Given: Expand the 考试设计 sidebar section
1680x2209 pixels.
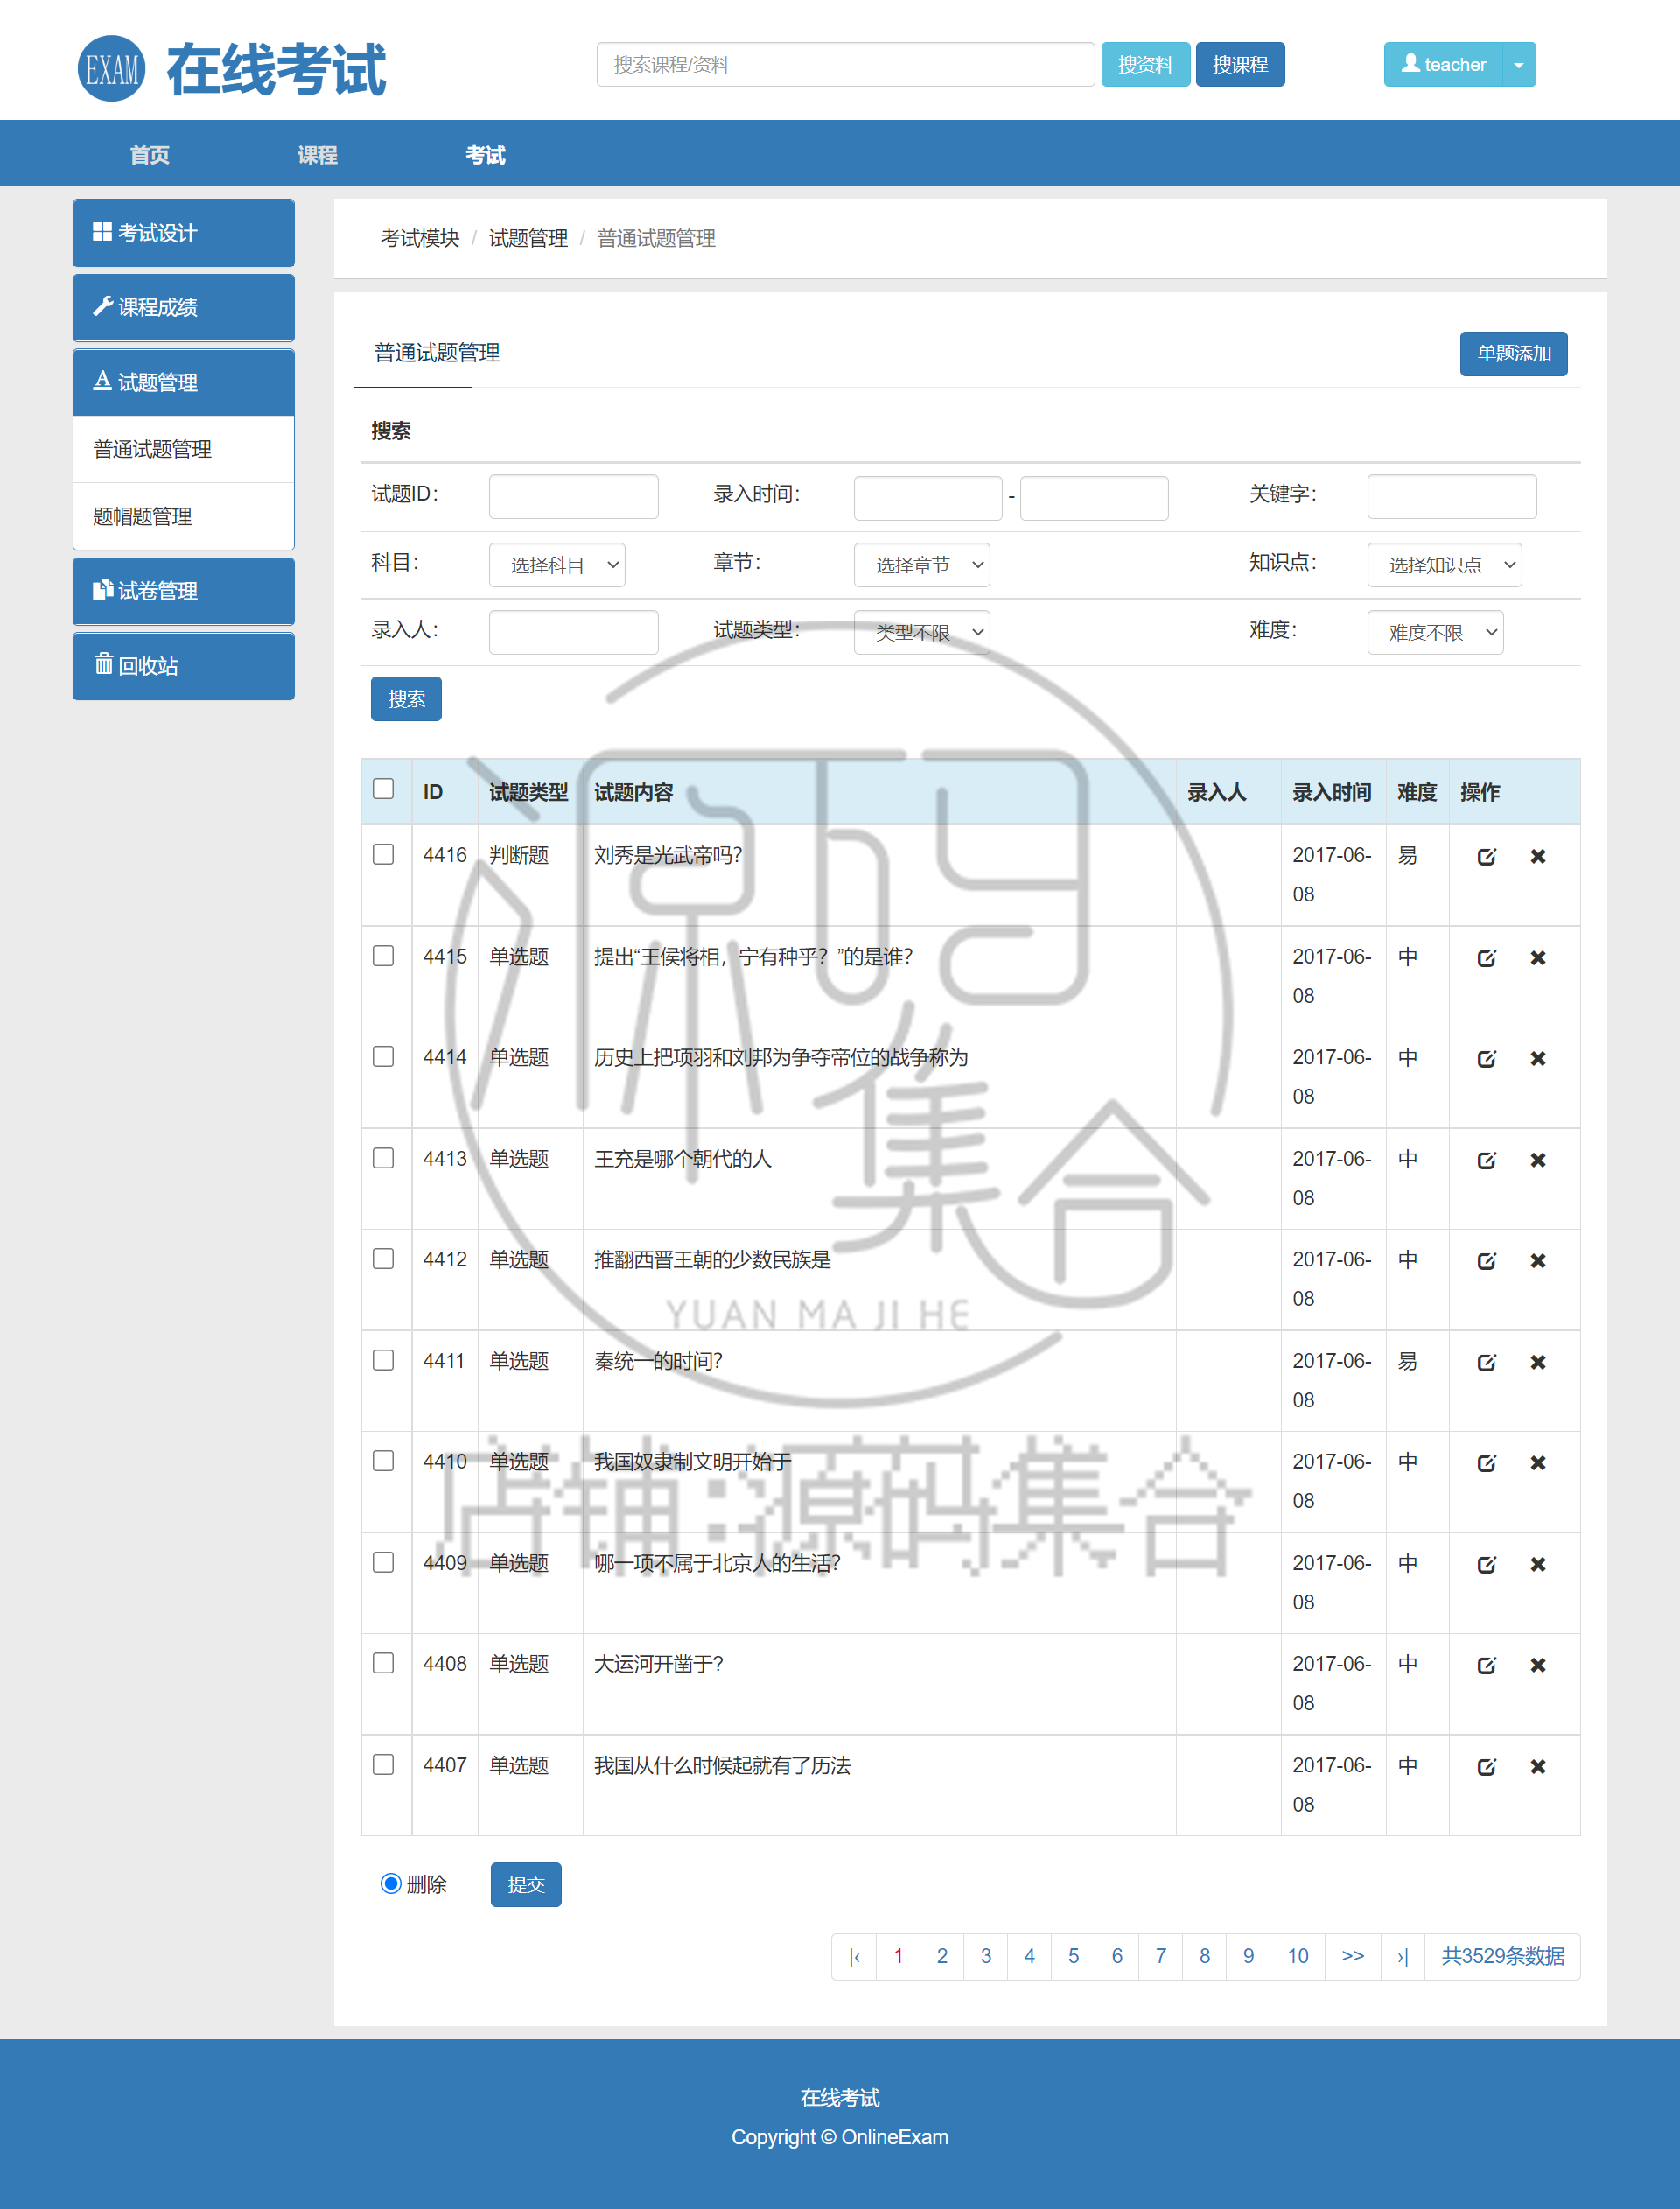Looking at the screenshot, I should coord(183,233).
